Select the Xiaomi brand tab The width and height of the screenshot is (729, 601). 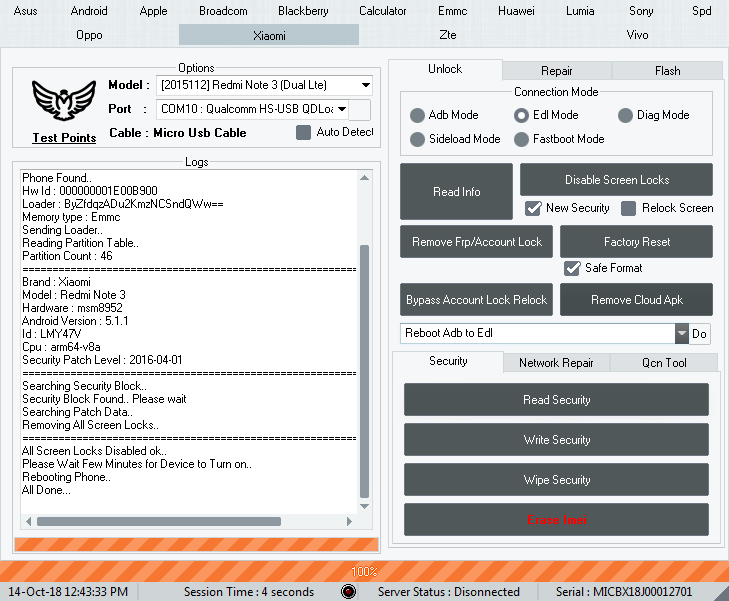pyautogui.click(x=269, y=35)
